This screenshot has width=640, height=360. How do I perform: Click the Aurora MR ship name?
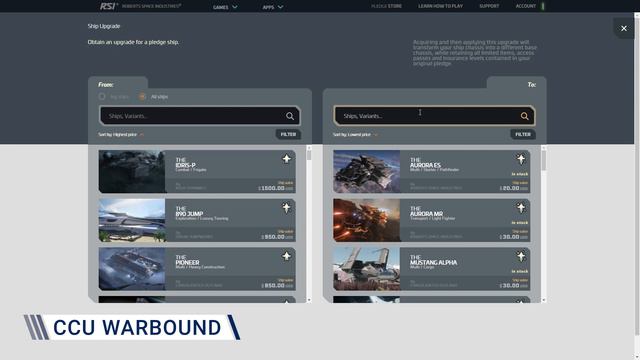(427, 213)
